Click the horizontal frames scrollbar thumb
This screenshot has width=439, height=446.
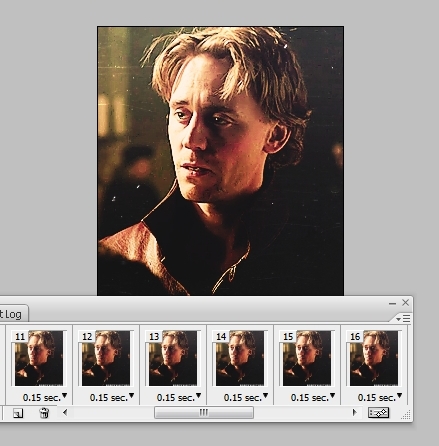(x=204, y=413)
